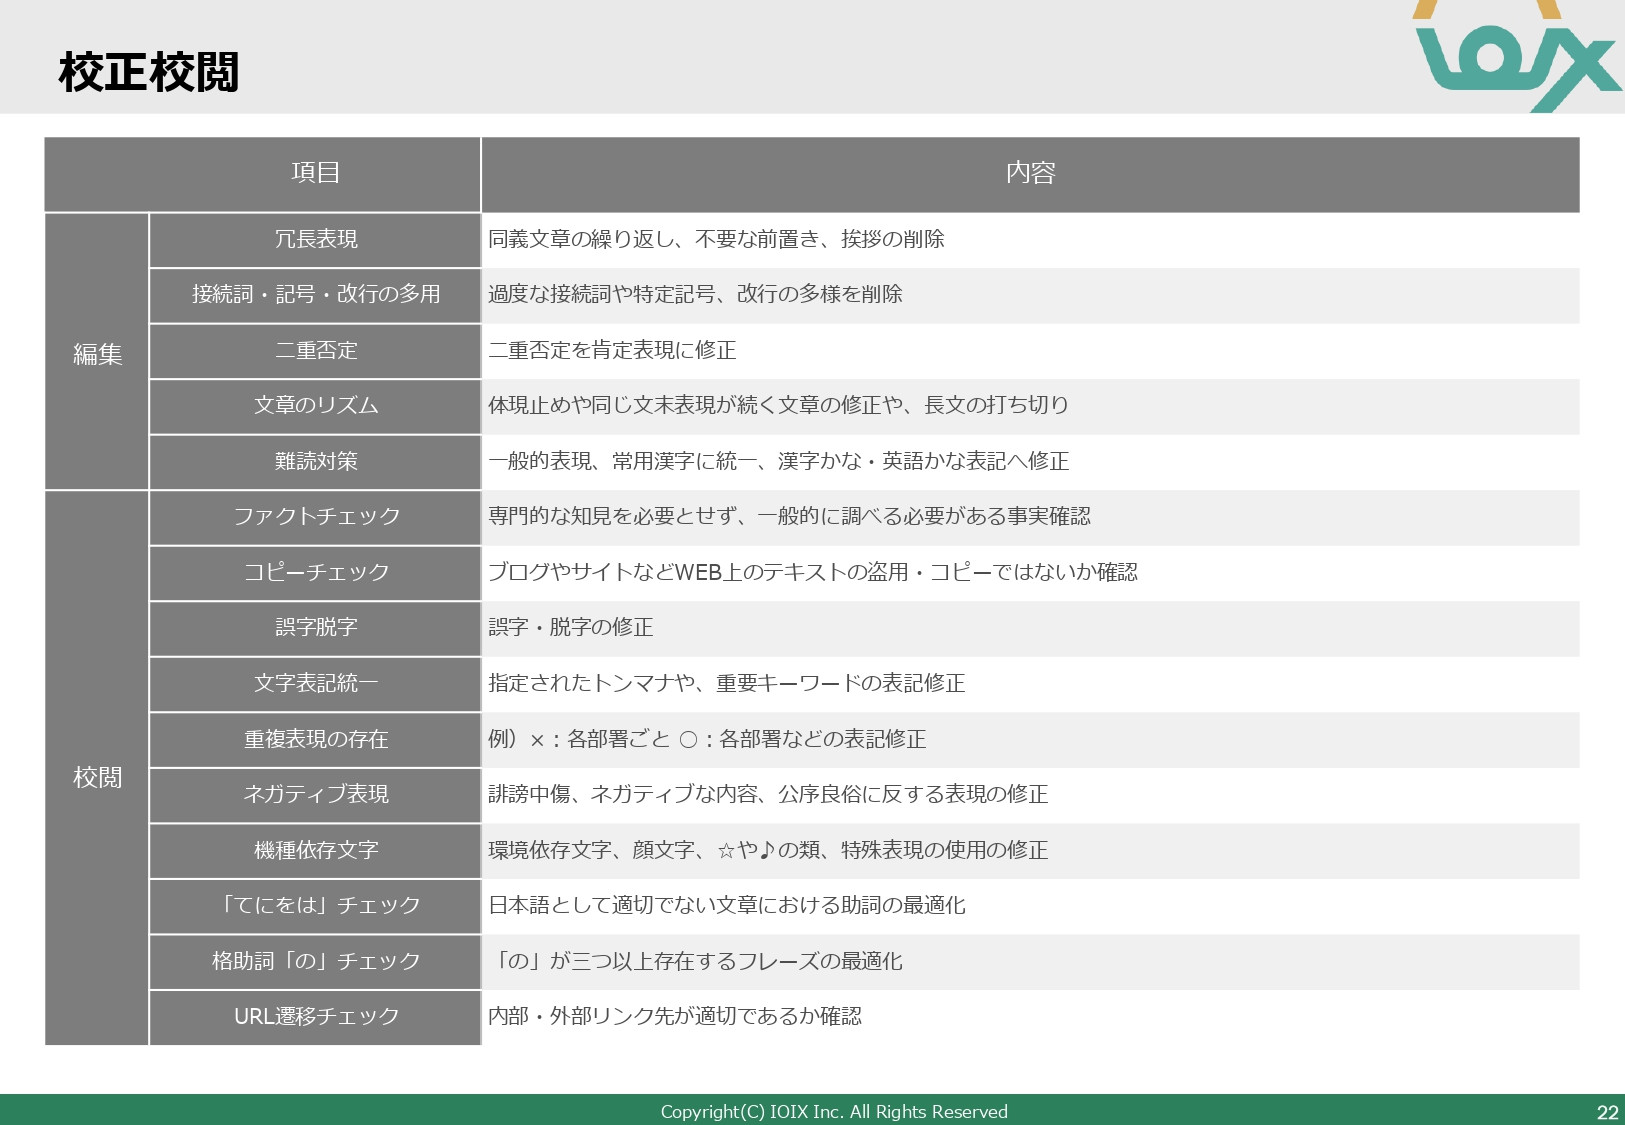Select the 校正校閲 slide title
The width and height of the screenshot is (1625, 1125).
[x=150, y=72]
